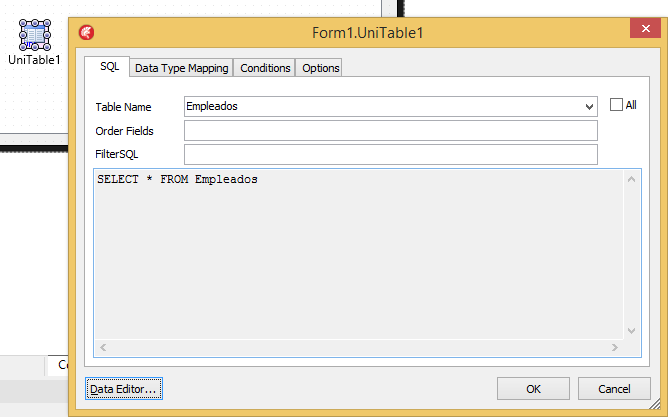The image size is (668, 417).
Task: Focus the Order Fields input box
Action: point(390,131)
